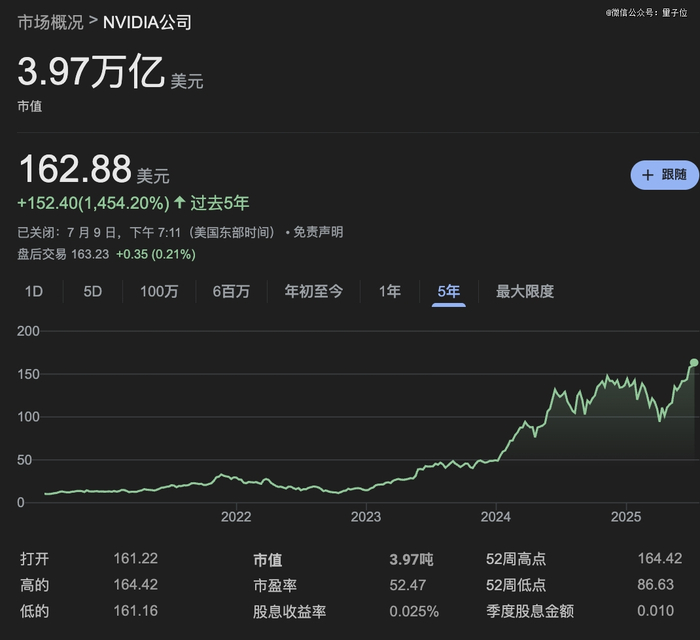
Task: Switch chart to the 1D tab
Action: click(34, 291)
